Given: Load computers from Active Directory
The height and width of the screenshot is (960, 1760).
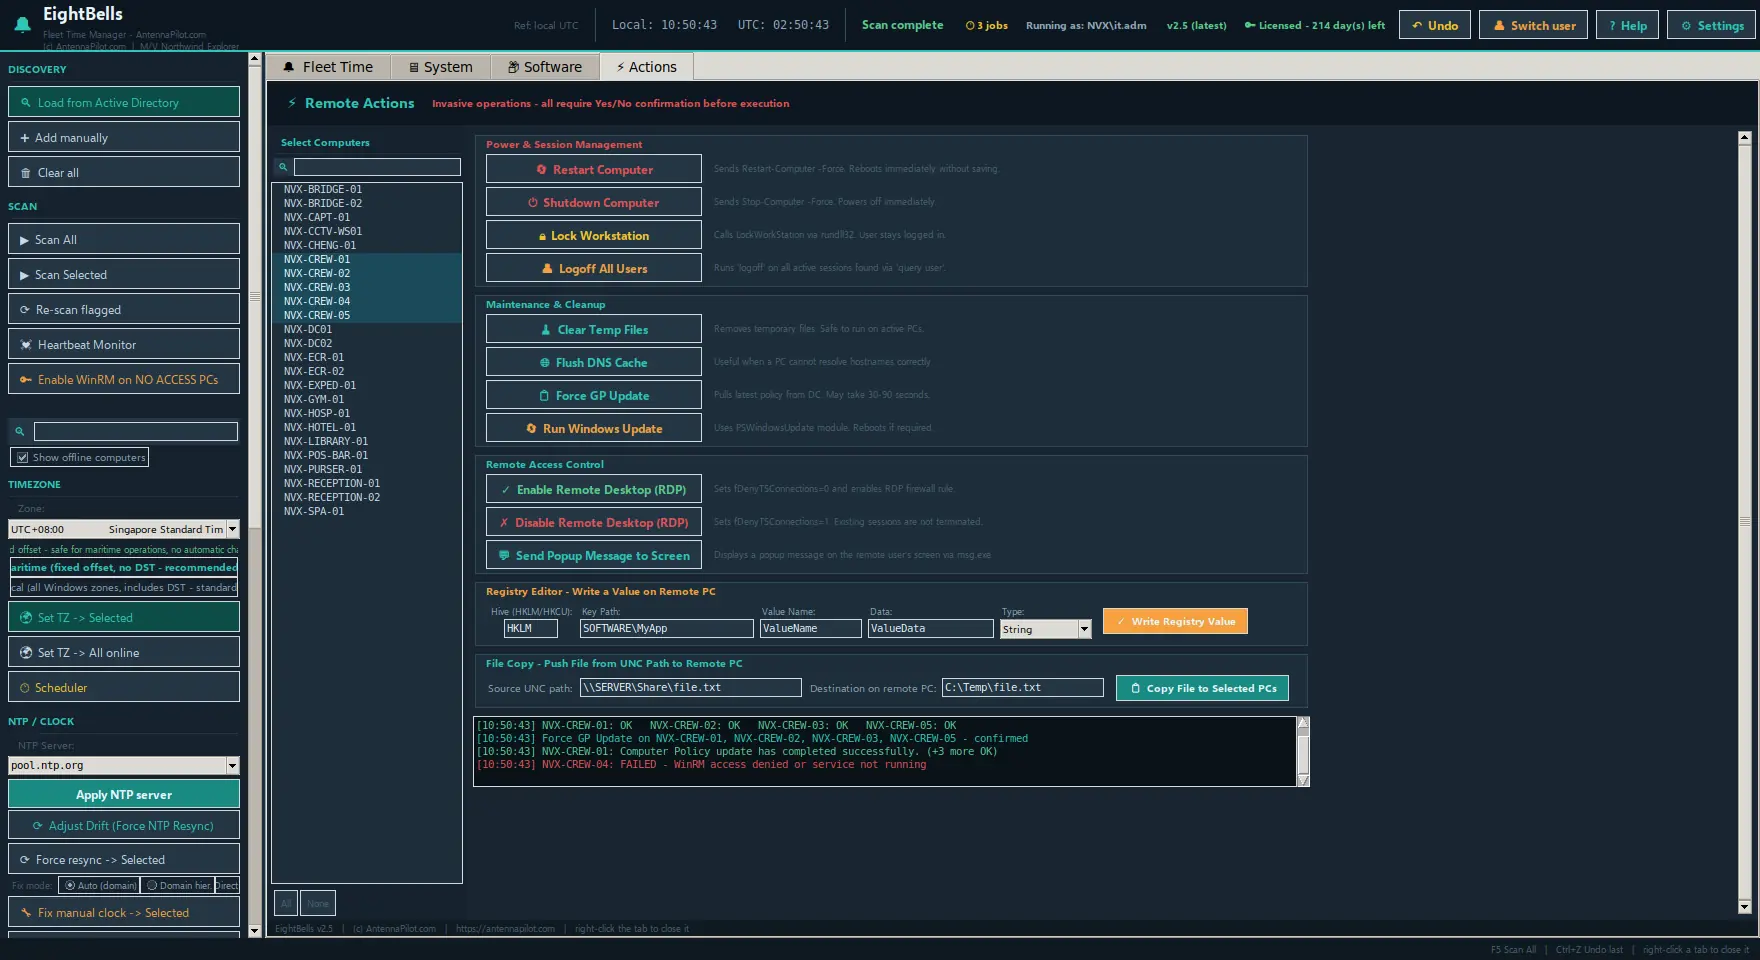Looking at the screenshot, I should 124,102.
